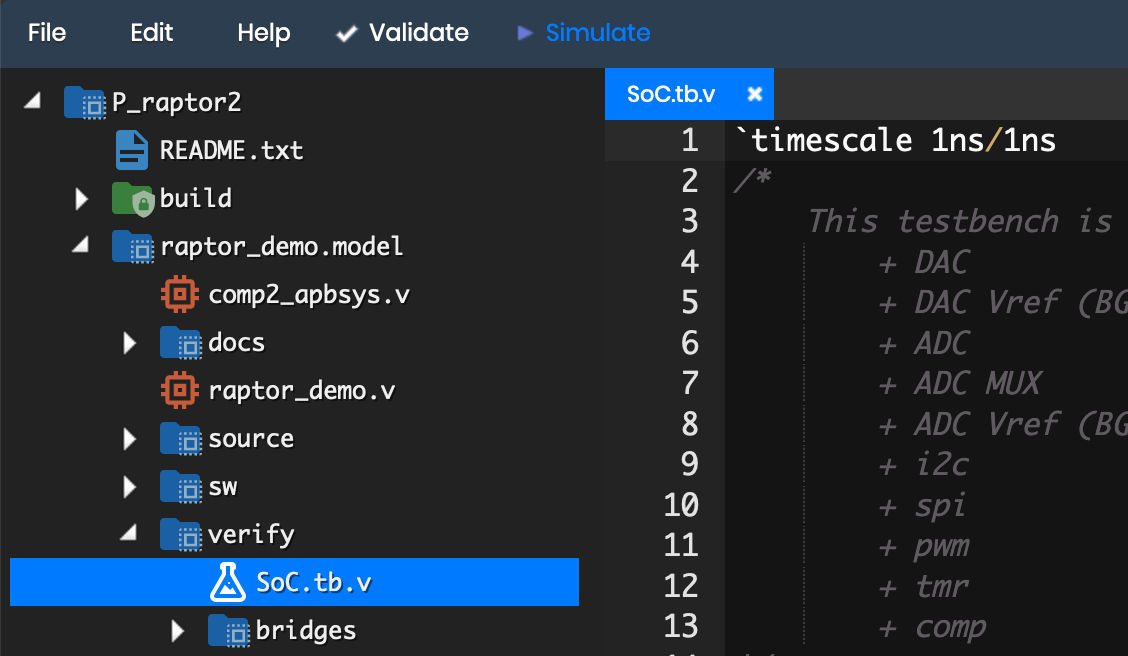Viewport: 1128px width, 656px height.
Task: Open the File menu
Action: coord(47,32)
